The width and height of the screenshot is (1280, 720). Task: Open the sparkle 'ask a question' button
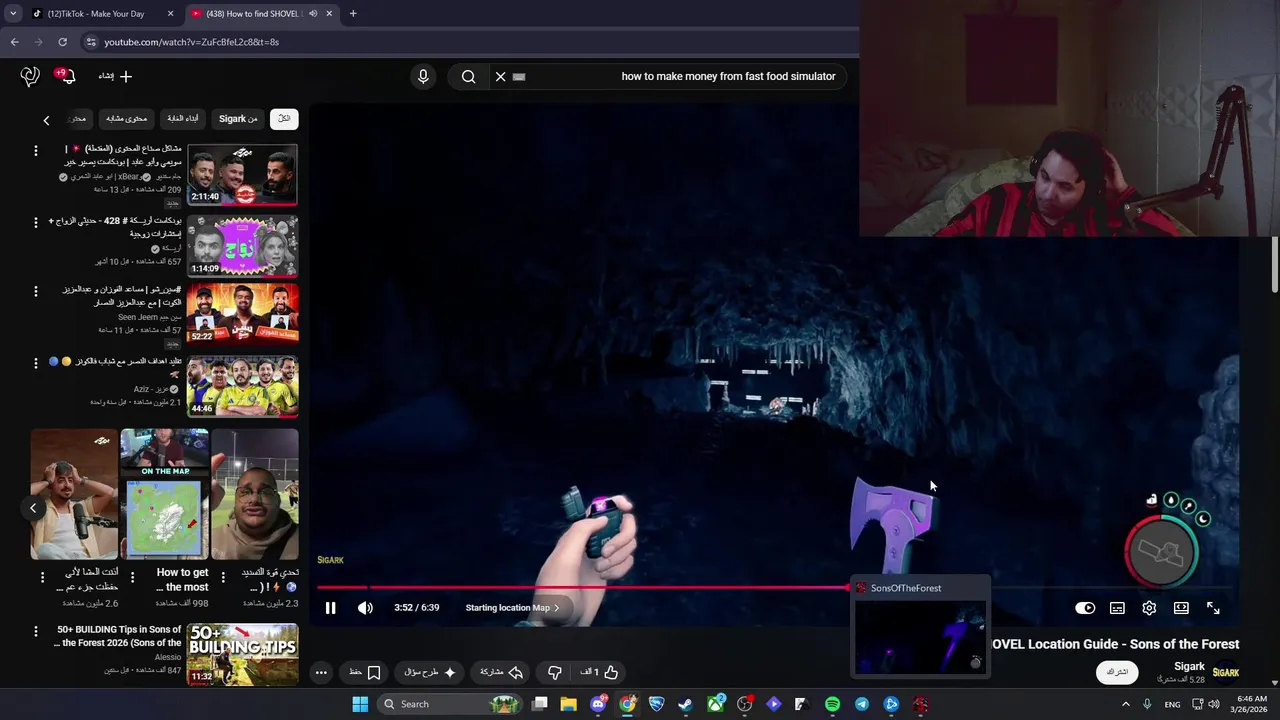[431, 672]
